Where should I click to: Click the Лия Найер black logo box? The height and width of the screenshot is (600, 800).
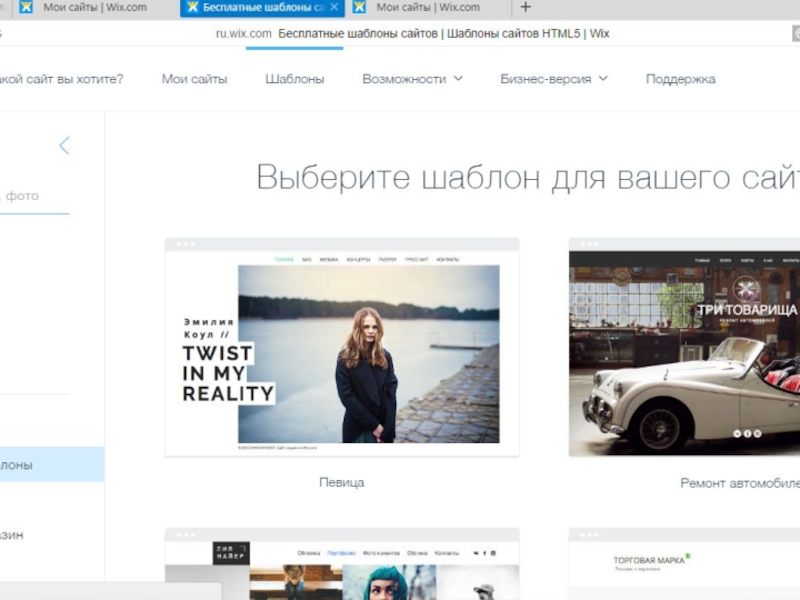point(230,553)
